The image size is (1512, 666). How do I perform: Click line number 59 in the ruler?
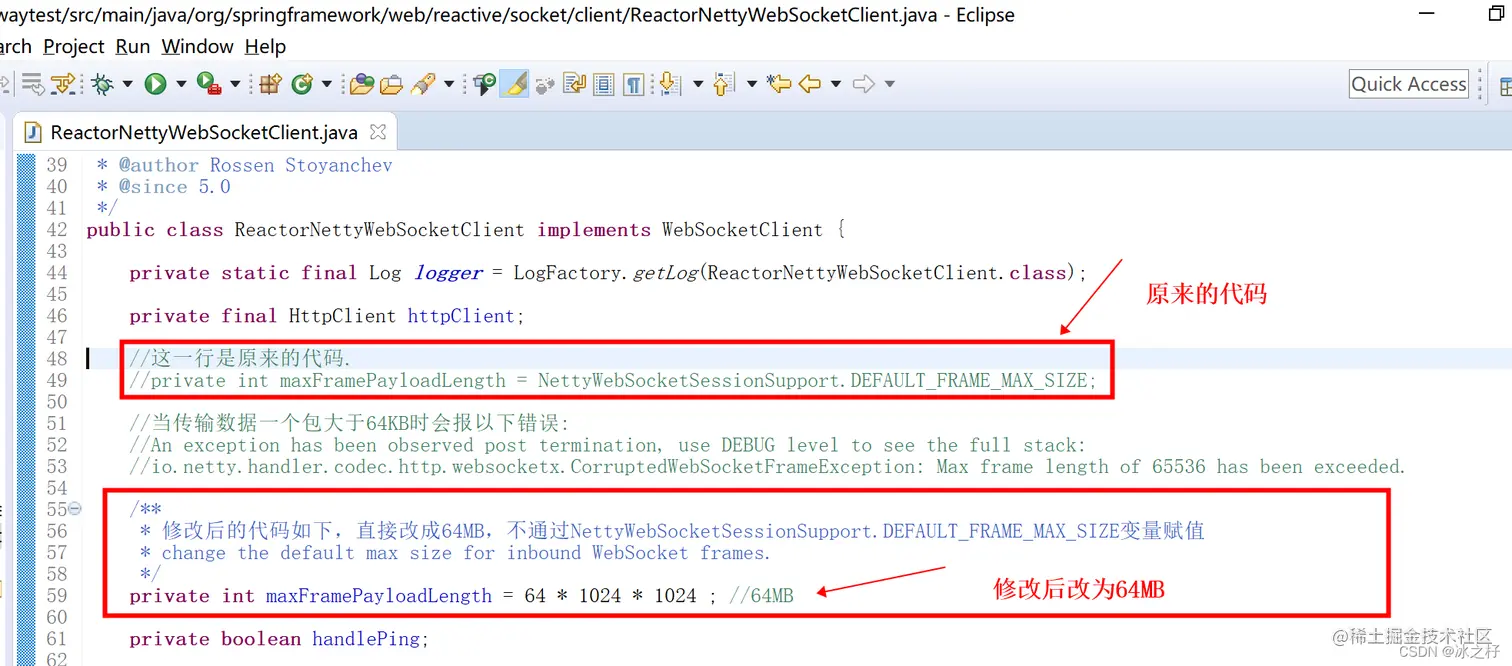57,595
